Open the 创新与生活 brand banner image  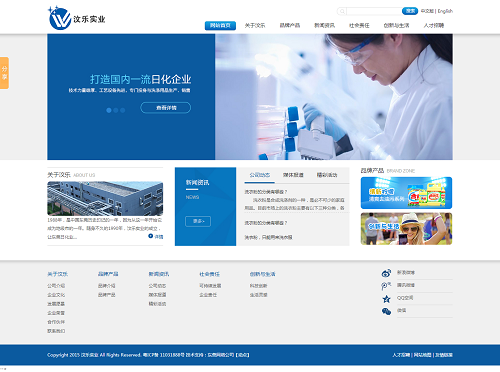(x=406, y=229)
